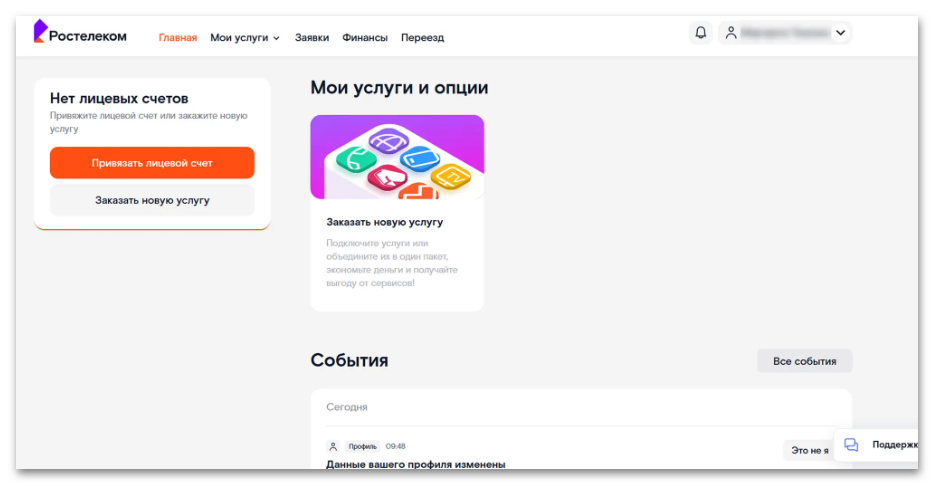Viewport: 934px width, 485px height.
Task: Click the pink TV icon in the services image
Action: (387, 177)
